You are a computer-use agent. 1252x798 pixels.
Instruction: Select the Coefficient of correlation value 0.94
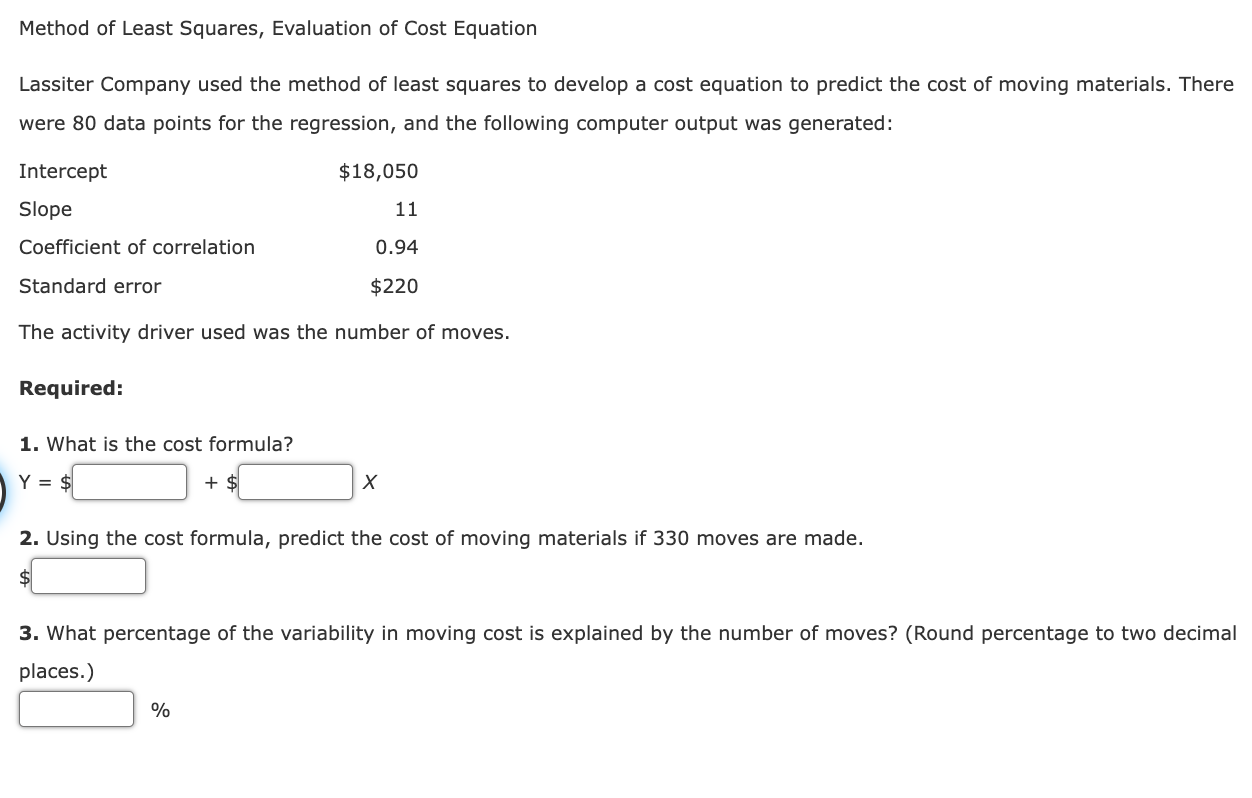point(396,247)
